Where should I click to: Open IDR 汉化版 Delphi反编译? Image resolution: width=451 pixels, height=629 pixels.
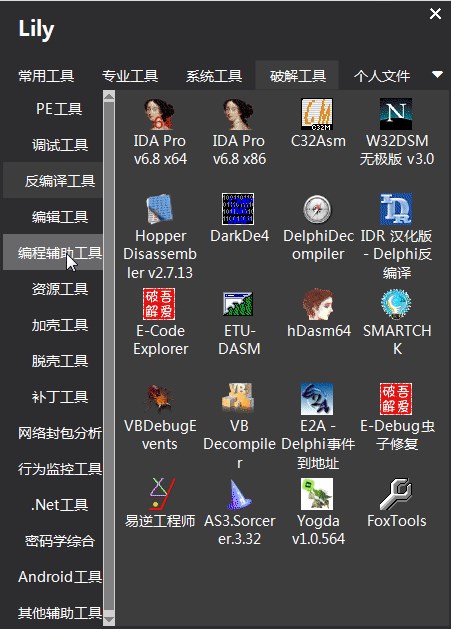[396, 237]
